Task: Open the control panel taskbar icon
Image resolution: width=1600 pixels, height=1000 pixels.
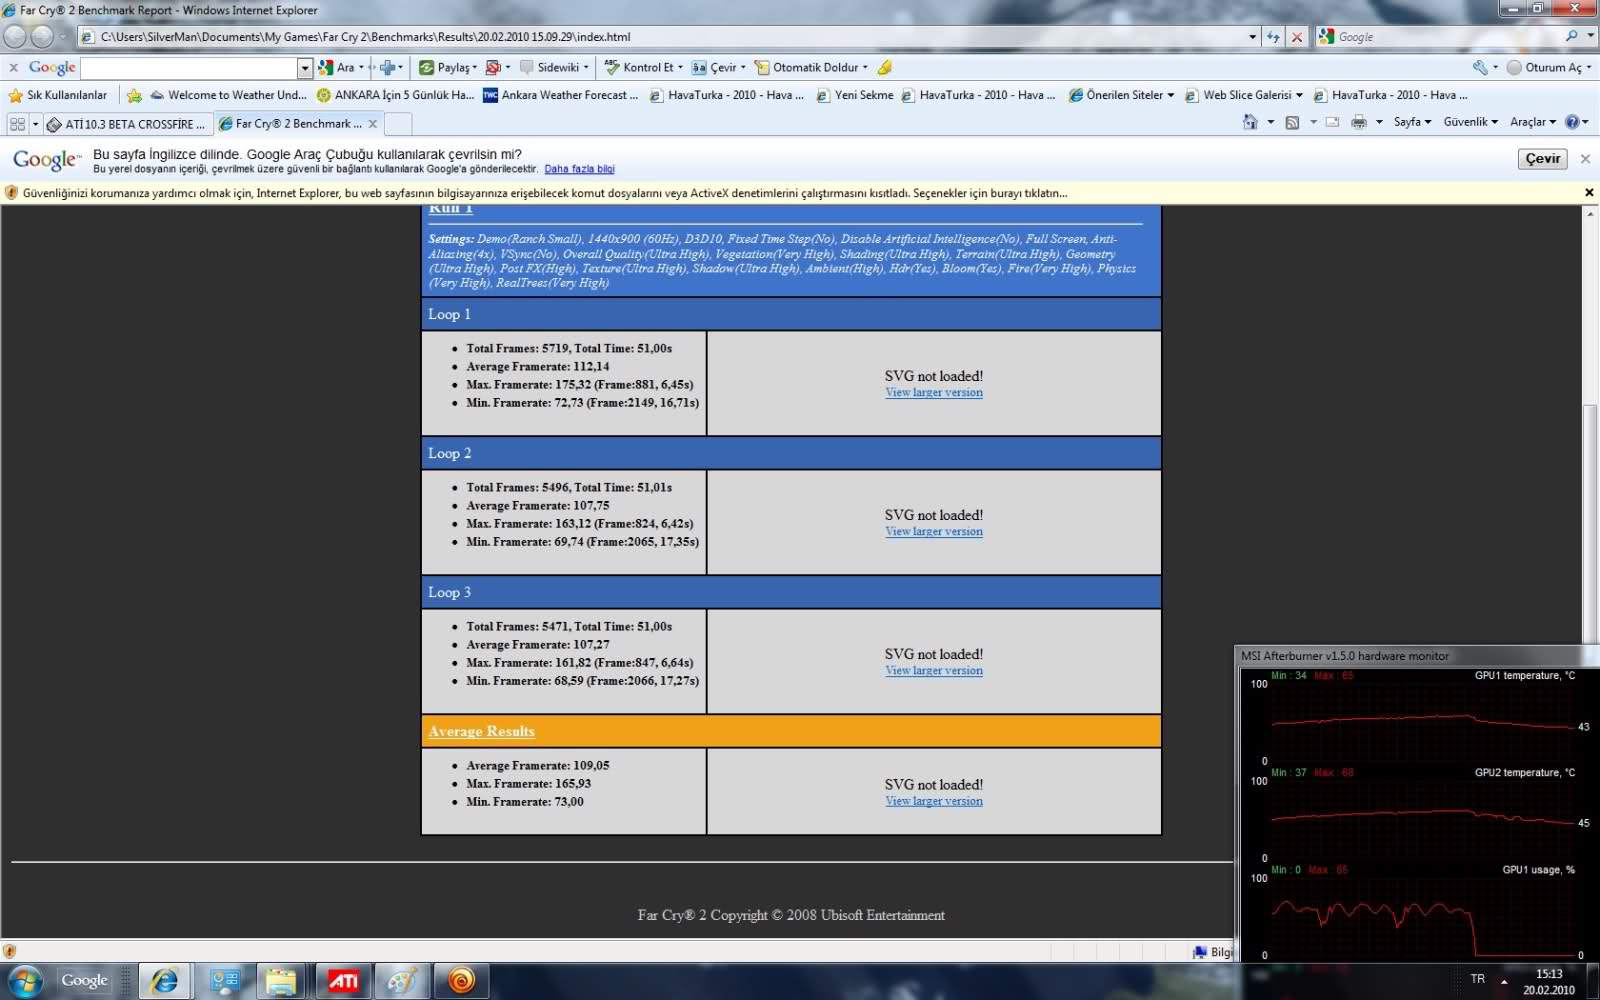Action: point(224,981)
